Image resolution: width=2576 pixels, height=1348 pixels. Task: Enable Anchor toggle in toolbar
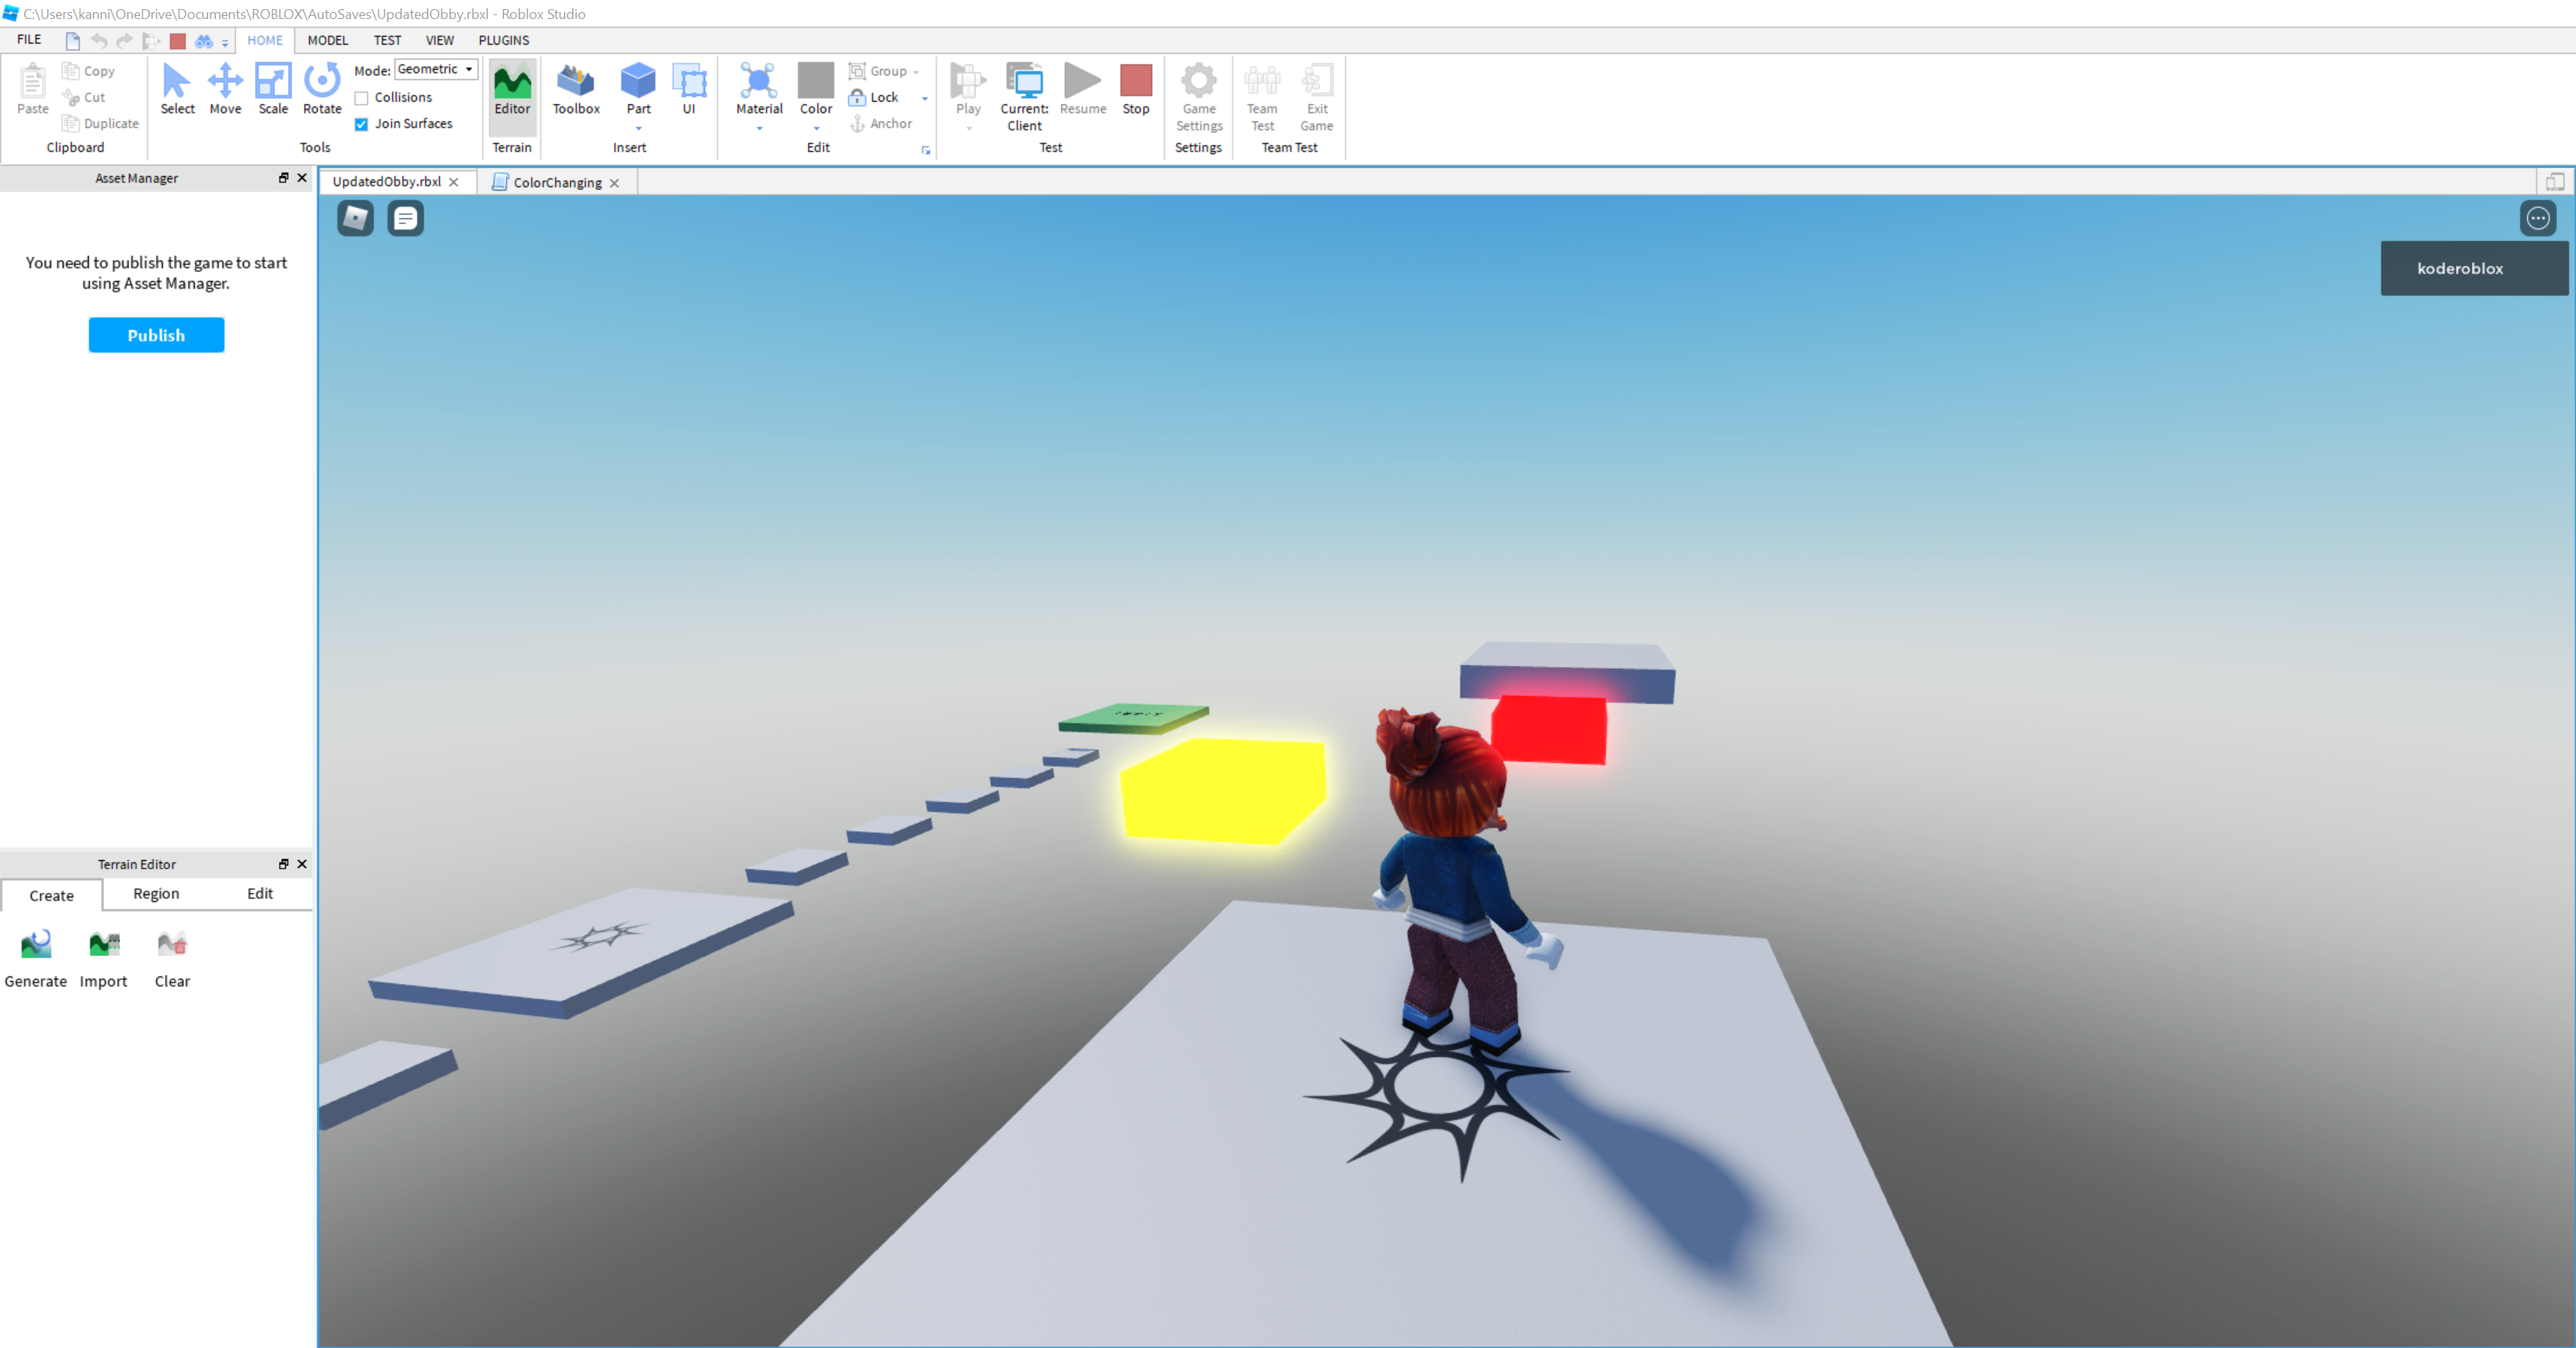pos(879,122)
